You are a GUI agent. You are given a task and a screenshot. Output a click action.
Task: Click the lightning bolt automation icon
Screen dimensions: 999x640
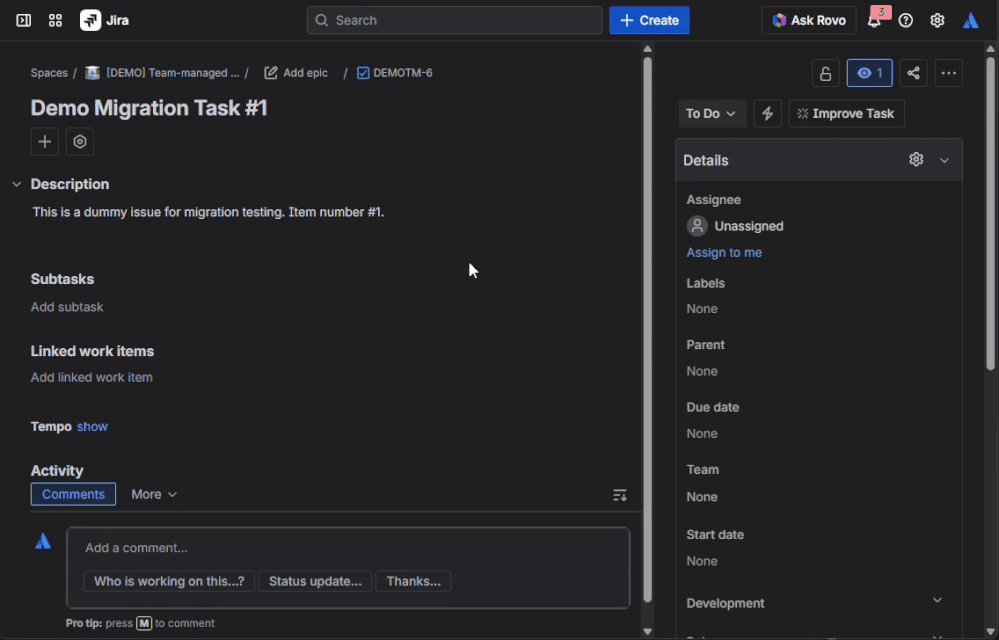coord(767,113)
